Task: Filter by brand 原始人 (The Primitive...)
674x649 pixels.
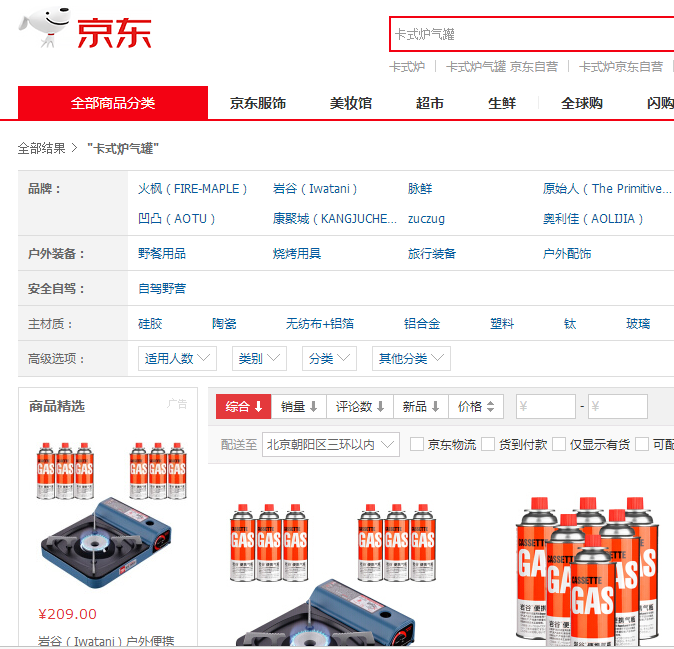Action: tap(607, 189)
